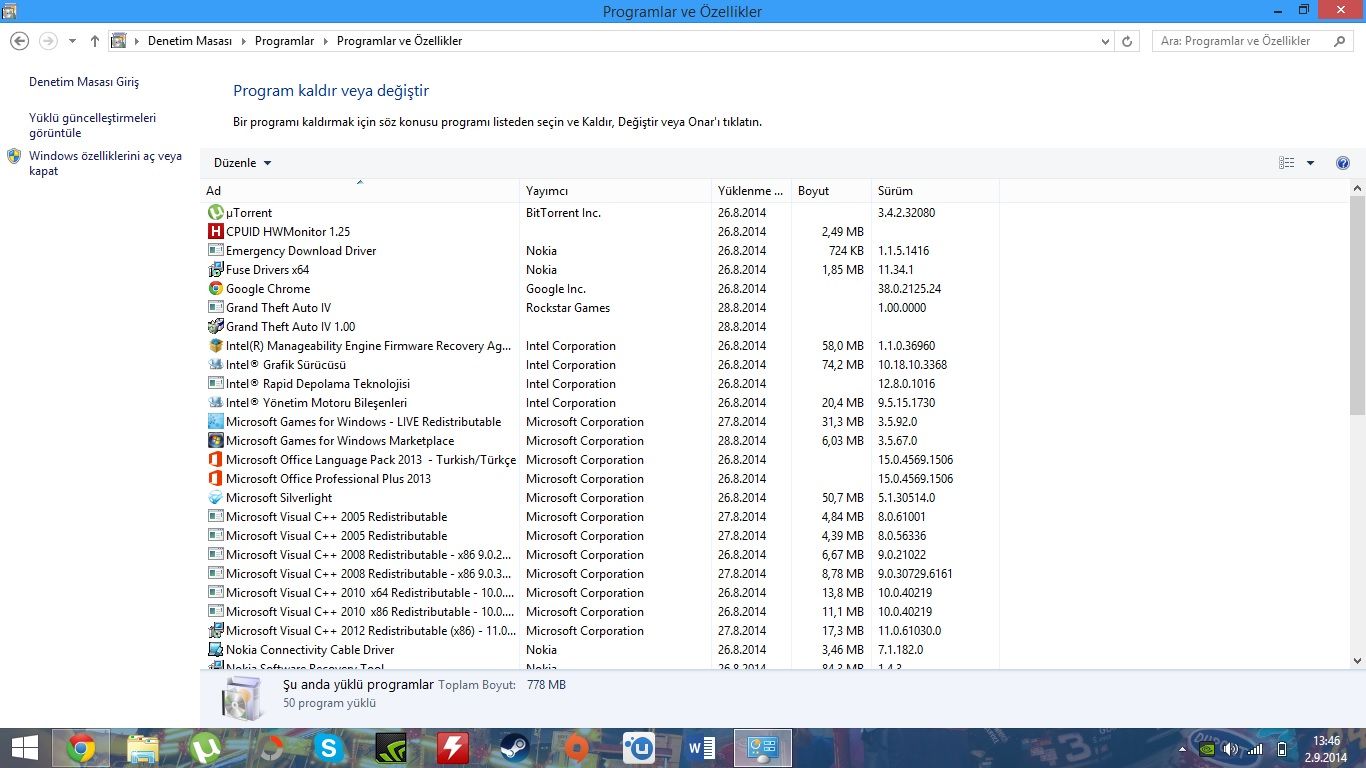Select Intel® Grafik Sürücüsü entry
This screenshot has height=768, width=1366.
click(x=602, y=365)
